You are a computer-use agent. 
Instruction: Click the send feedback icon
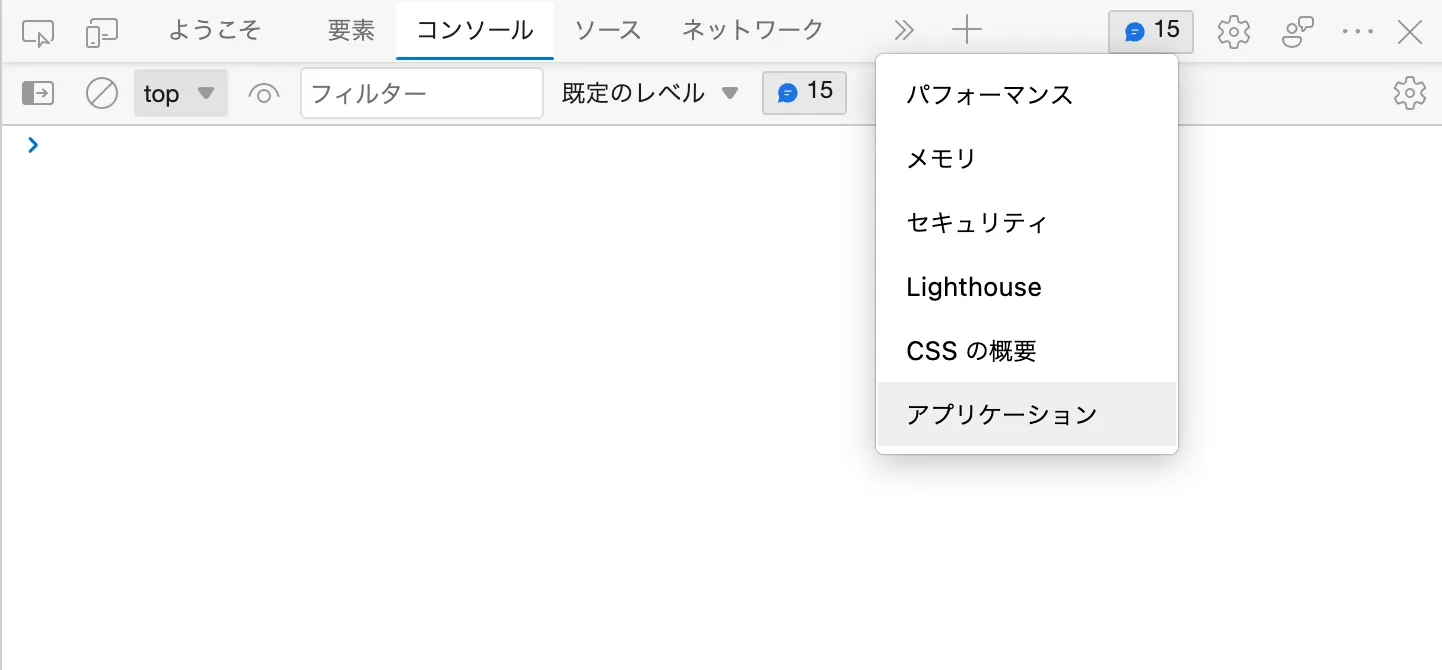pos(1298,32)
